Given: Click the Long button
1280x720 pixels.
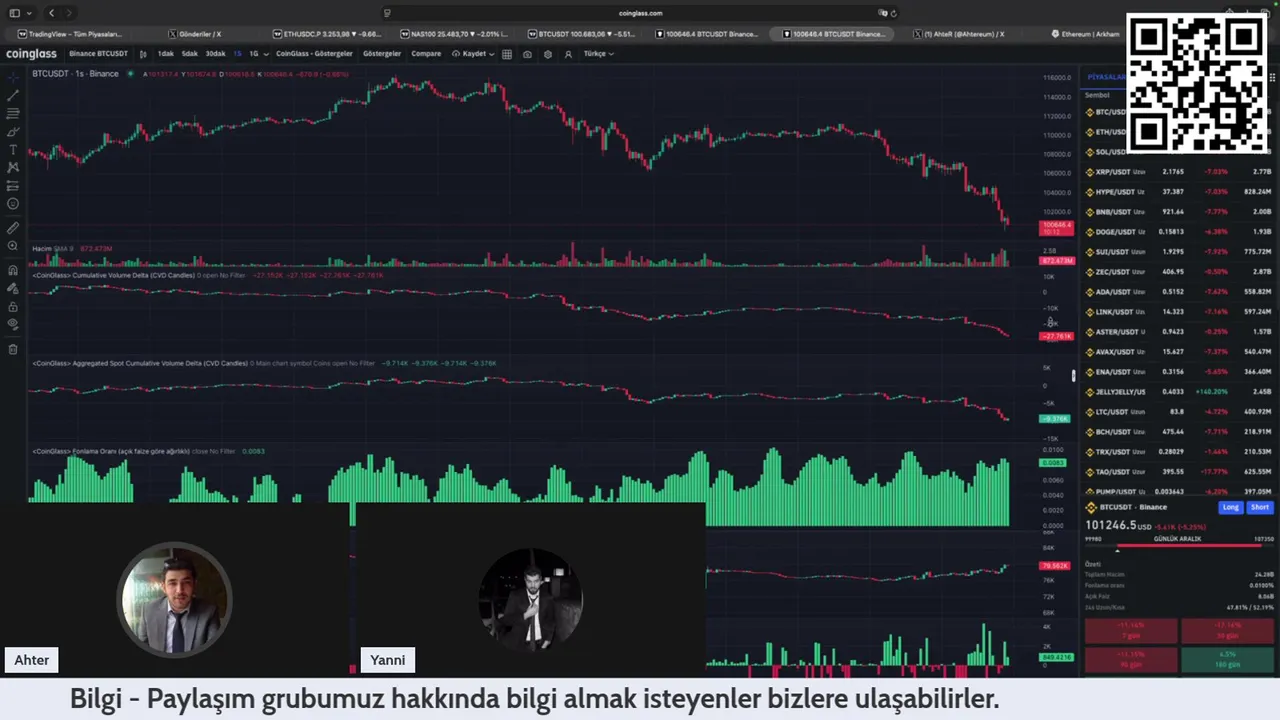Looking at the screenshot, I should pos(1230,507).
